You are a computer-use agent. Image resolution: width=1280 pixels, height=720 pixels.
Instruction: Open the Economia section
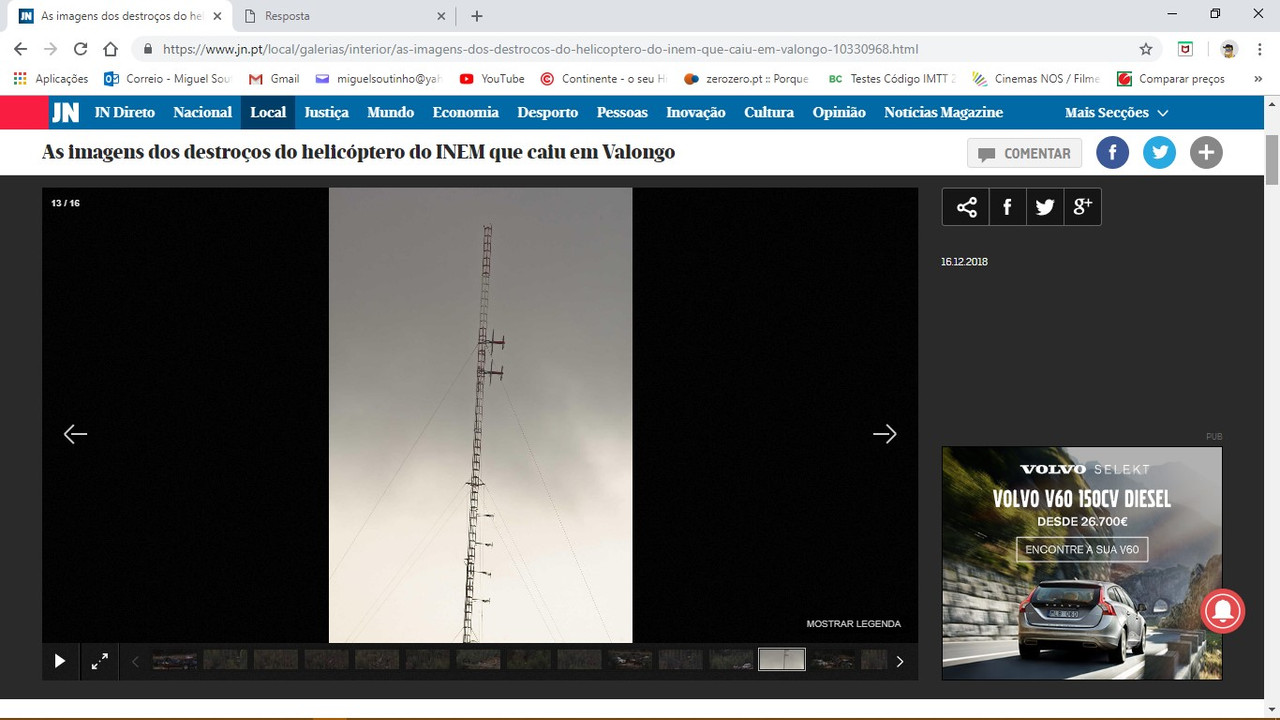pos(466,113)
